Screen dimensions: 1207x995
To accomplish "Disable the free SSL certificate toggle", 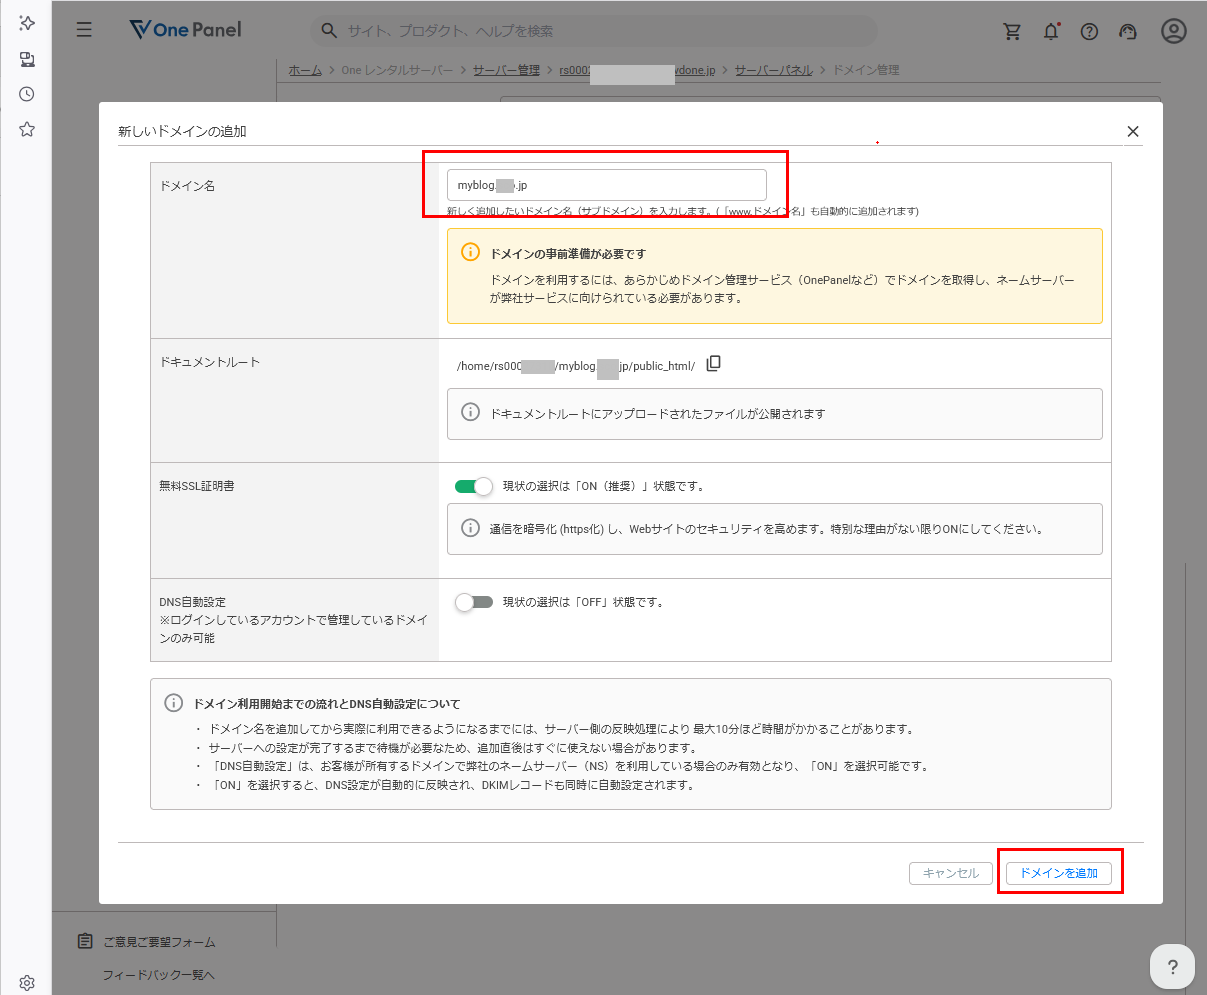I will (x=474, y=487).
